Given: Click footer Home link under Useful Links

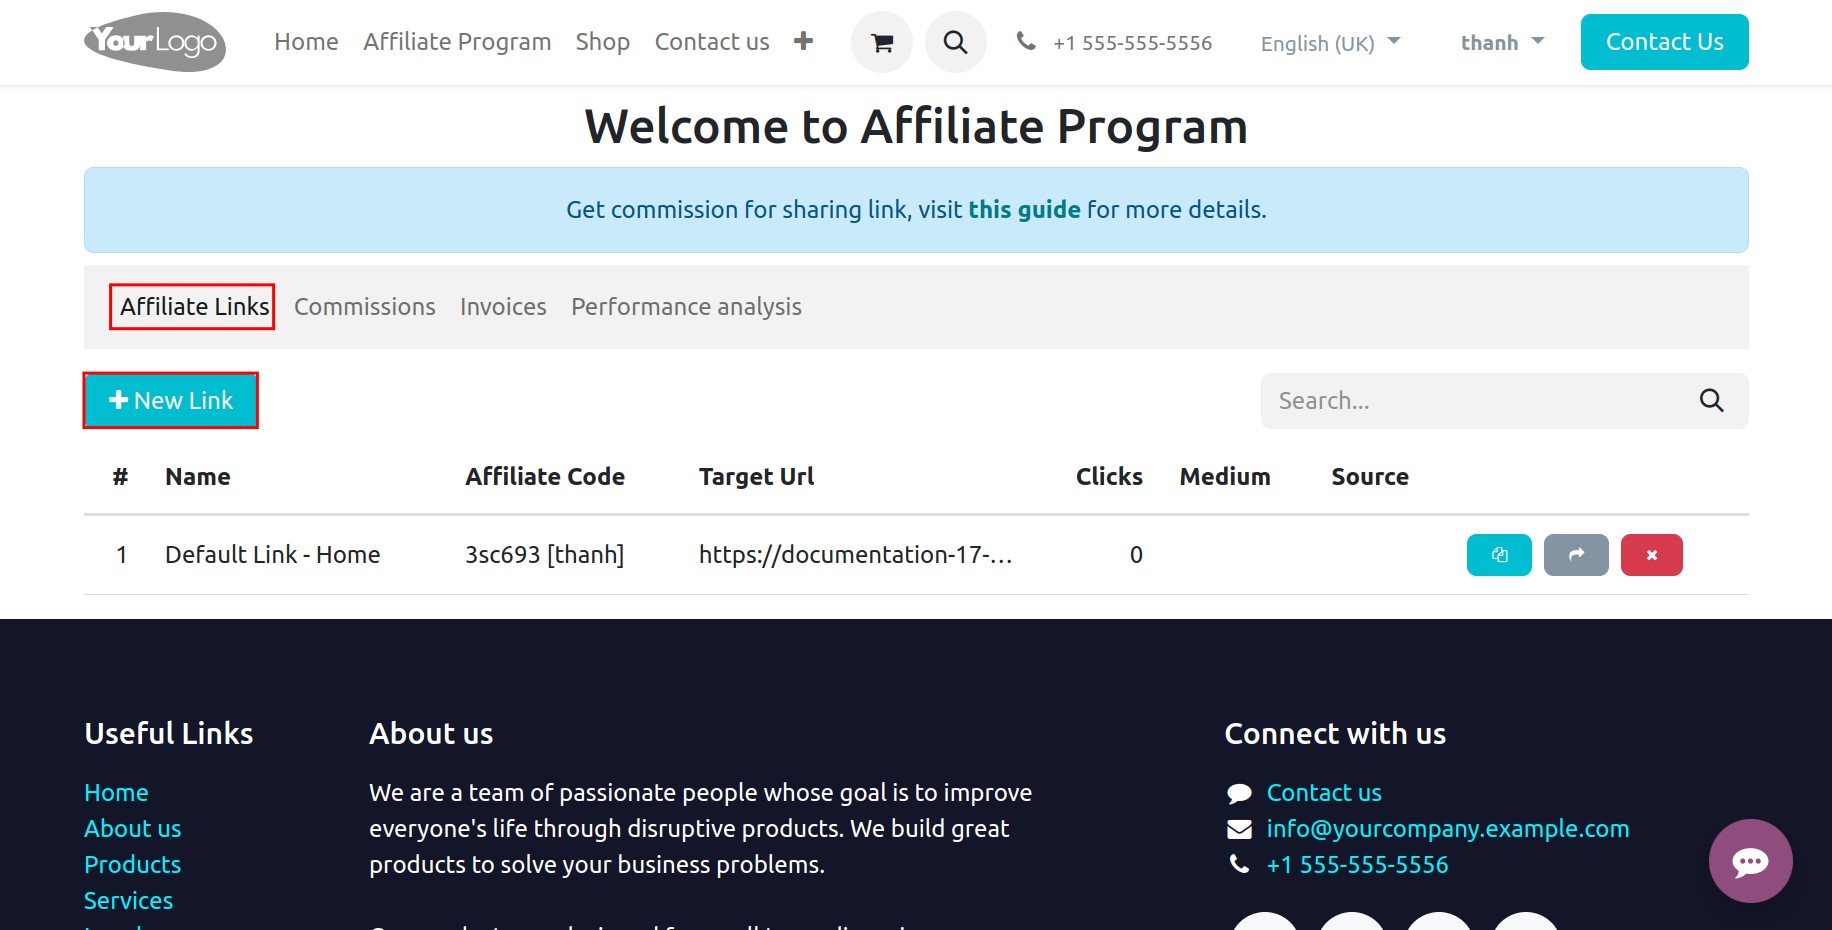Looking at the screenshot, I should pos(116,793).
